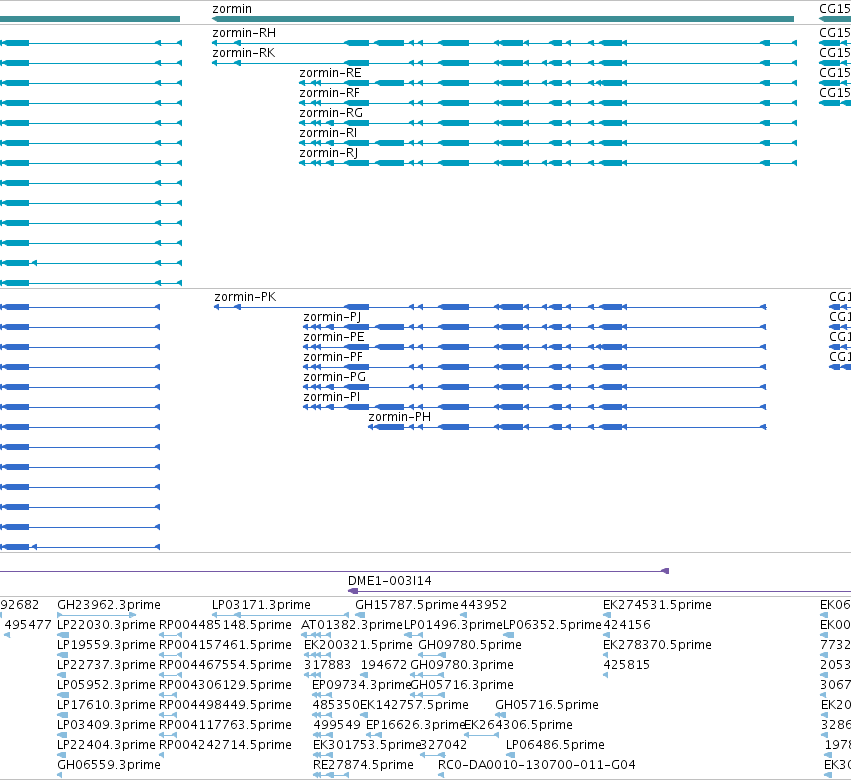Click the LP06352.5prime EST label

(x=552, y=625)
